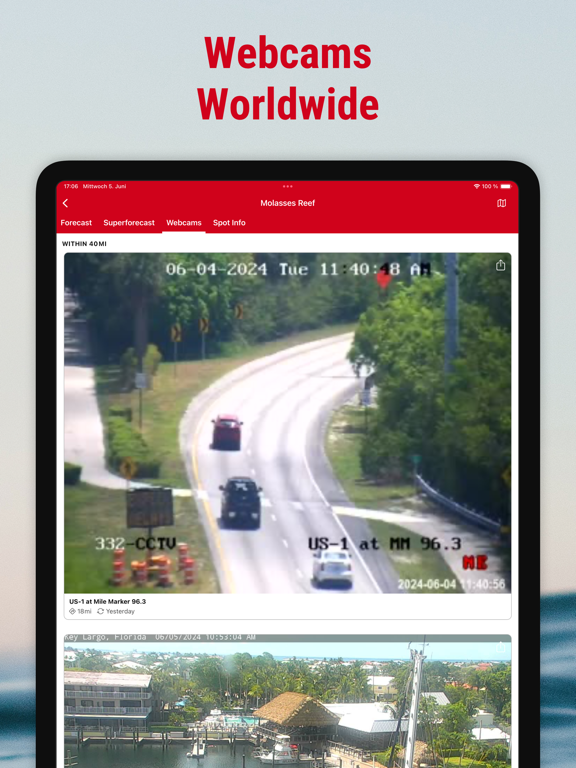Viewport: 576px width, 768px height.
Task: Go back using the top-left chevron
Action: [x=66, y=203]
